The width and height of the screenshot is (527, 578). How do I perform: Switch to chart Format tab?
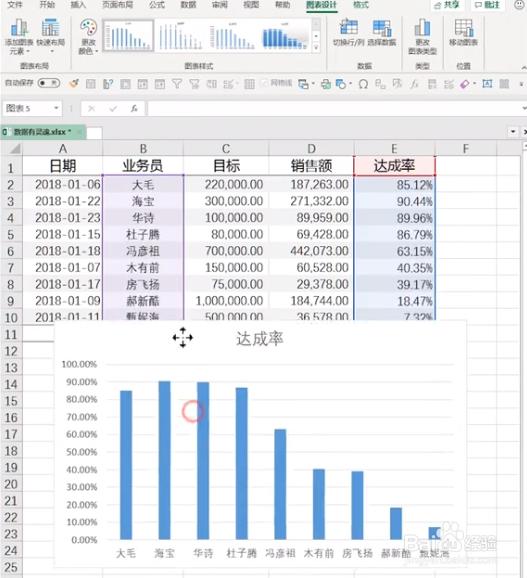pyautogui.click(x=361, y=5)
